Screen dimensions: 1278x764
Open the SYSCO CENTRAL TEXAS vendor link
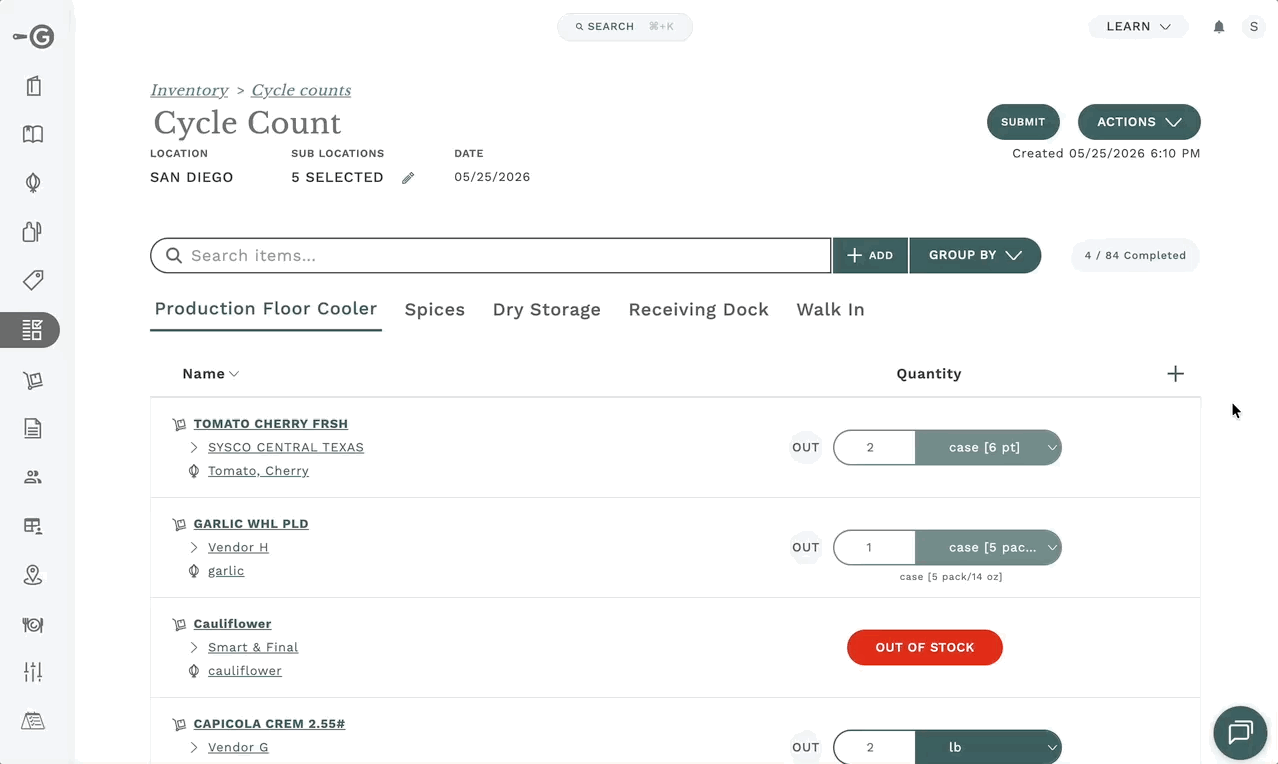pyautogui.click(x=286, y=448)
